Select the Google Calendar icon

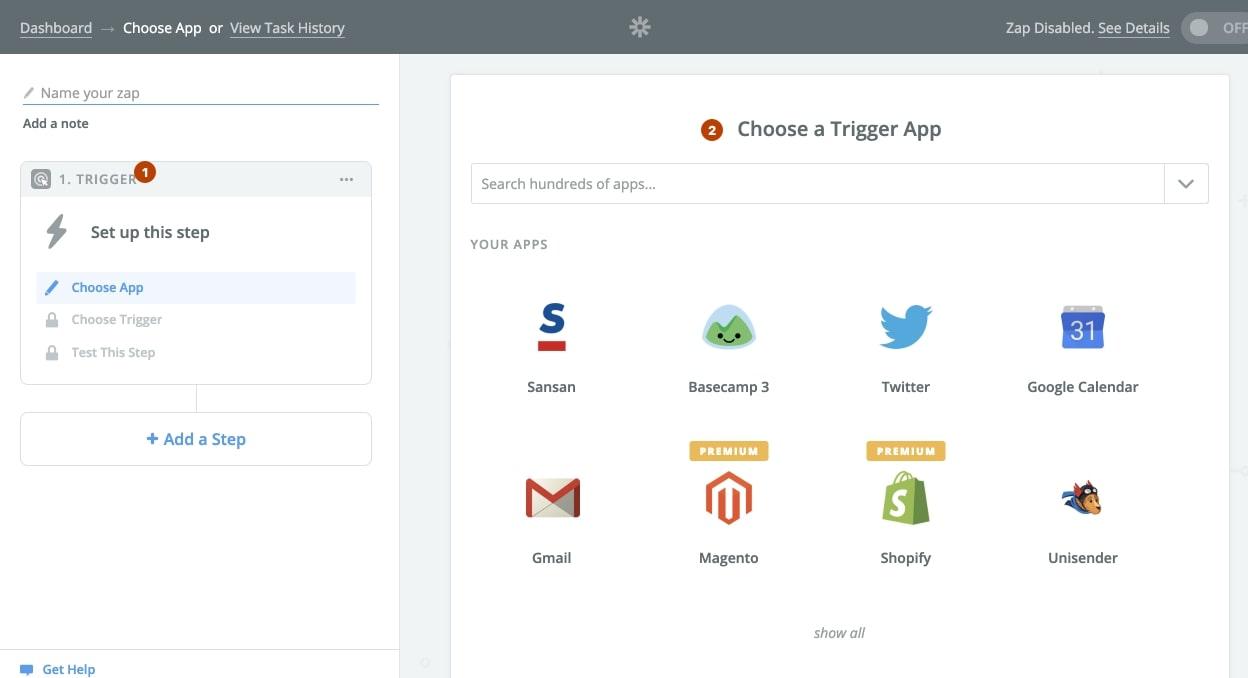point(1083,327)
